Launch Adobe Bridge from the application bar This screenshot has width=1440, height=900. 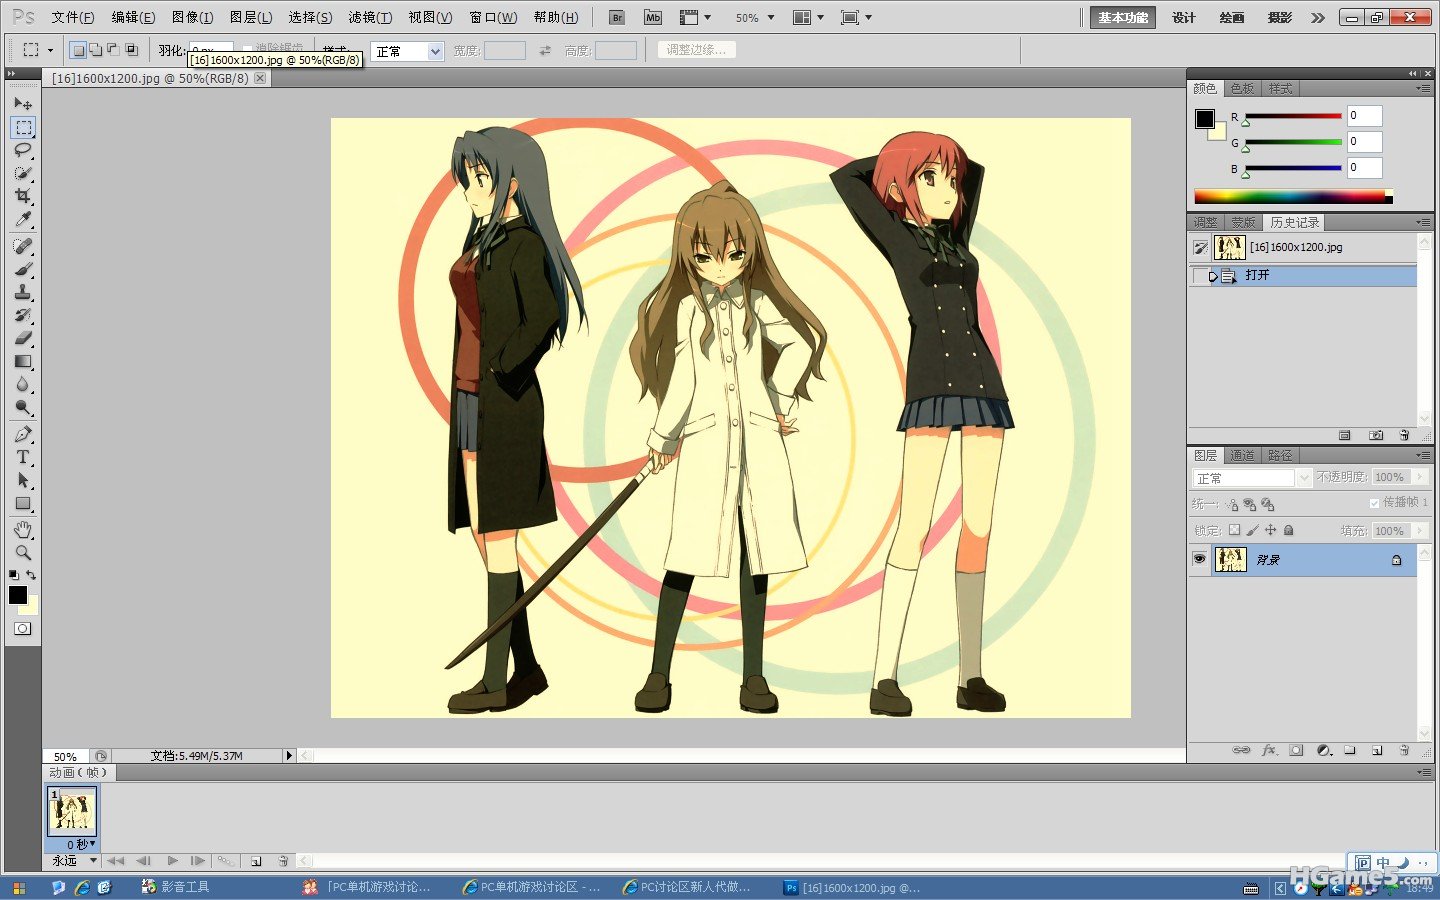[617, 17]
